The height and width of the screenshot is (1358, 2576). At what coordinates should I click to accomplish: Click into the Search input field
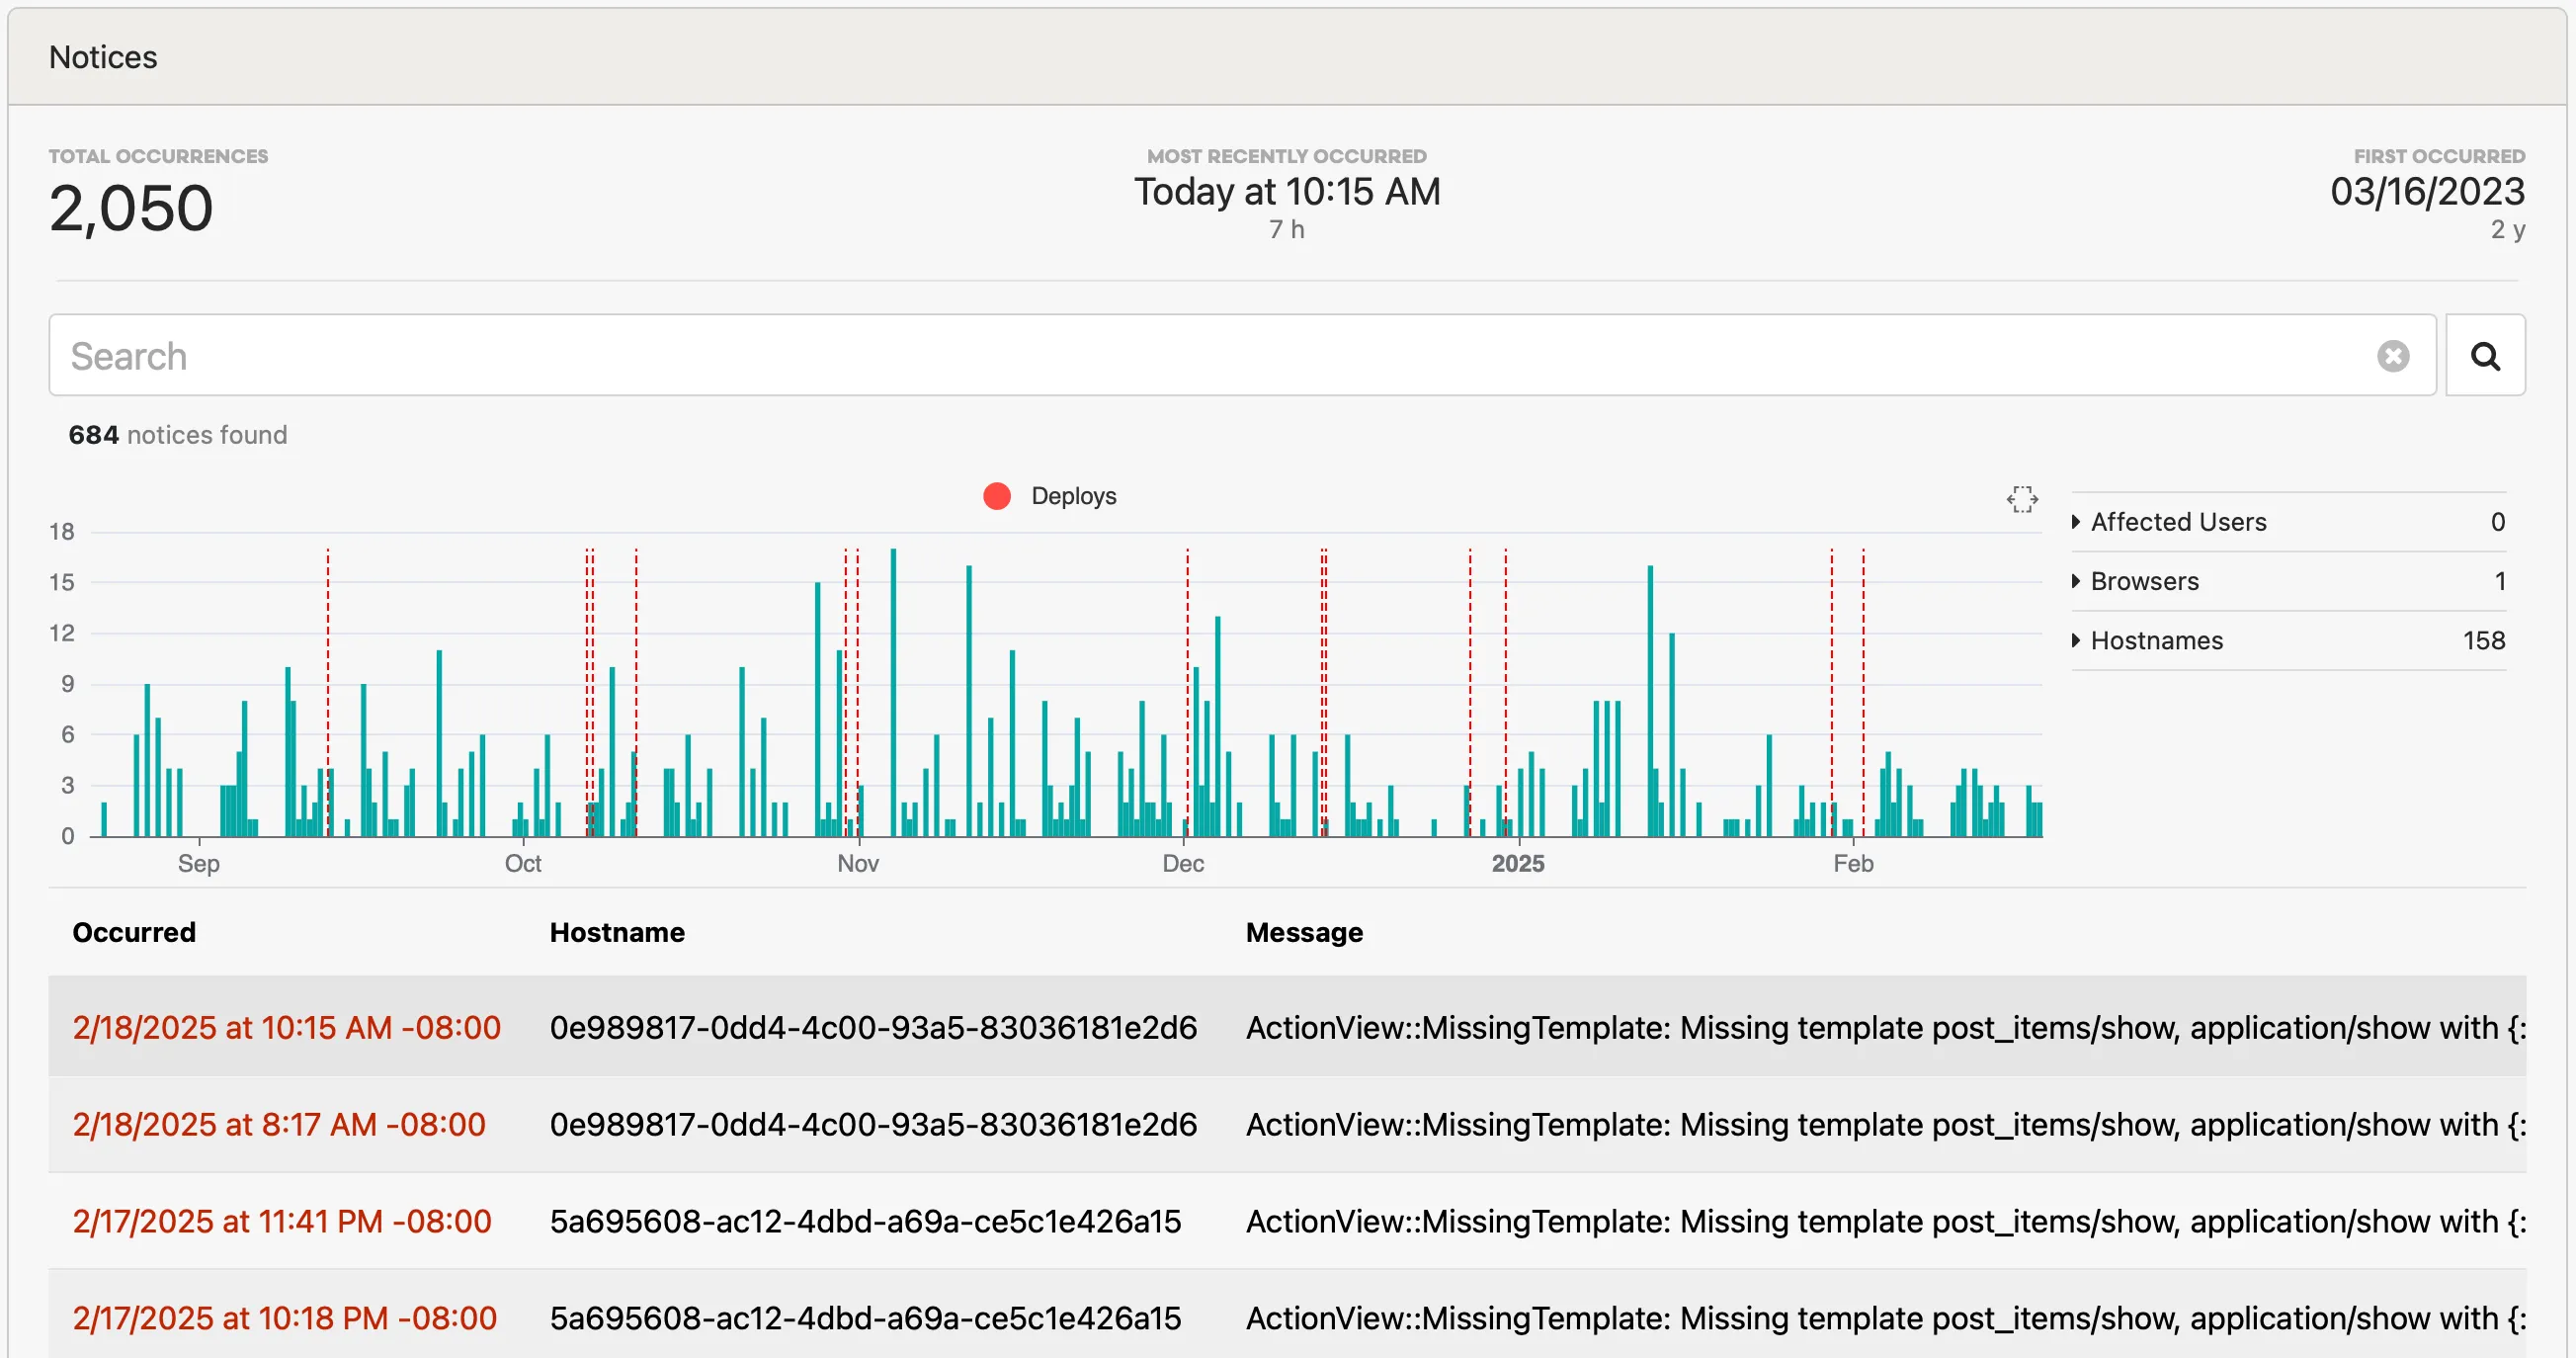coord(1200,356)
